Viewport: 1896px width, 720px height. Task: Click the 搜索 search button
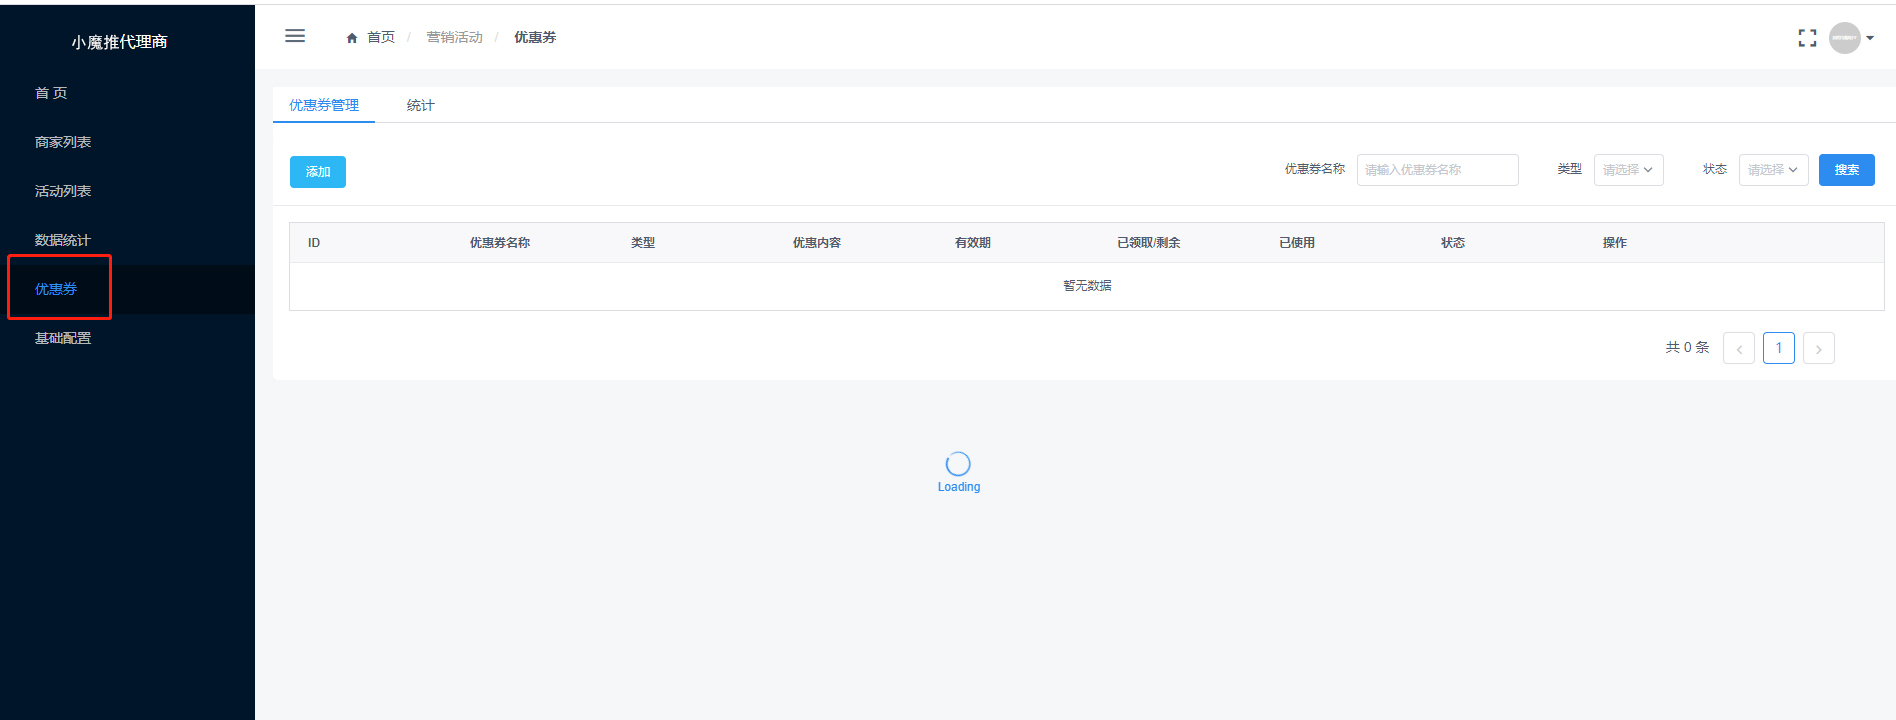1846,170
